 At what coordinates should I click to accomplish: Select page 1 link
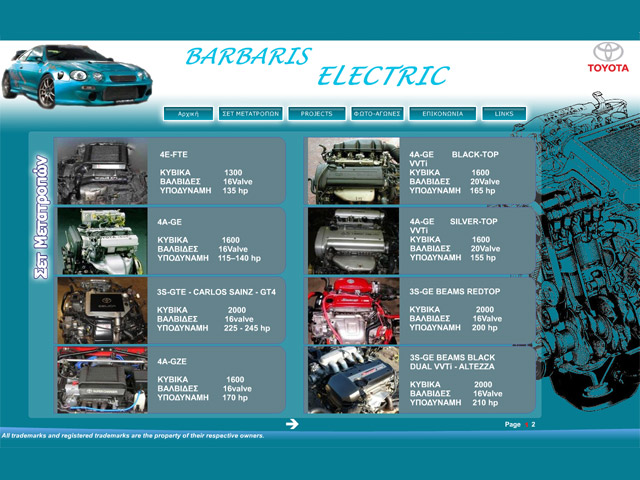(527, 424)
